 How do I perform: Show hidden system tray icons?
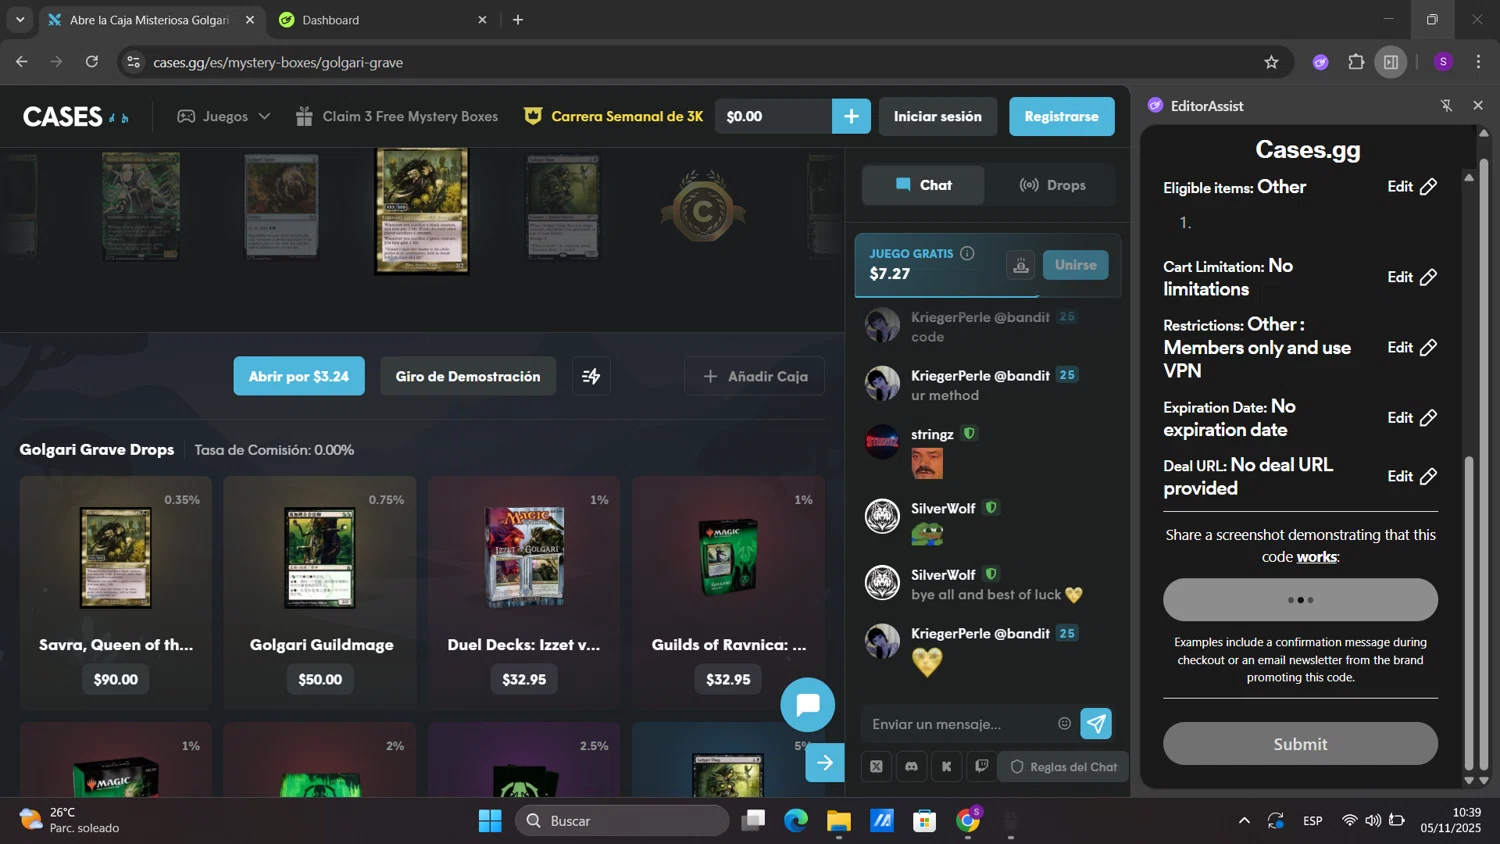(1244, 821)
